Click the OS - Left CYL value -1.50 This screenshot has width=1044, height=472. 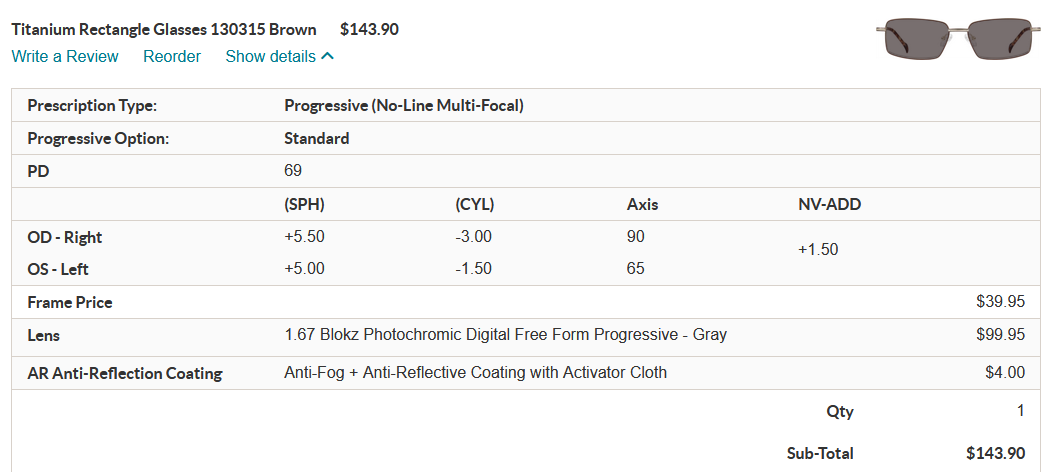(474, 269)
